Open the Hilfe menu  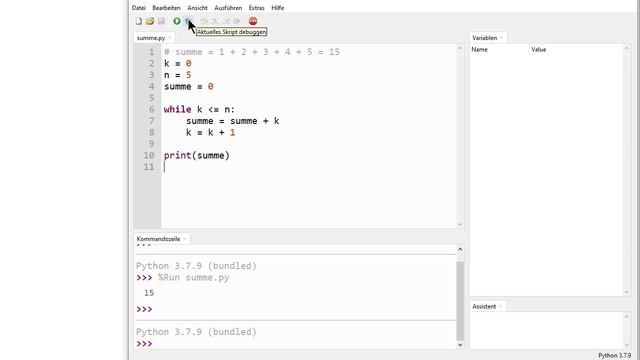278,8
